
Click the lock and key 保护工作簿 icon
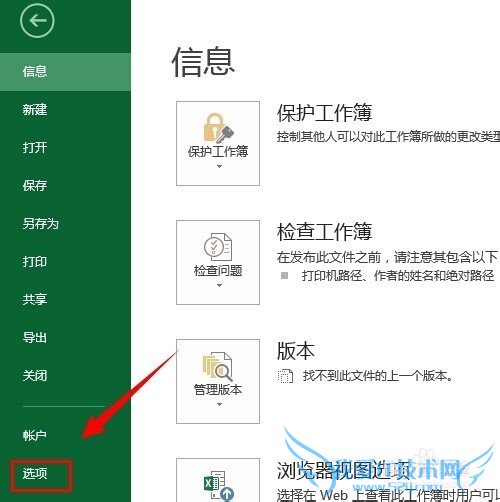click(218, 128)
